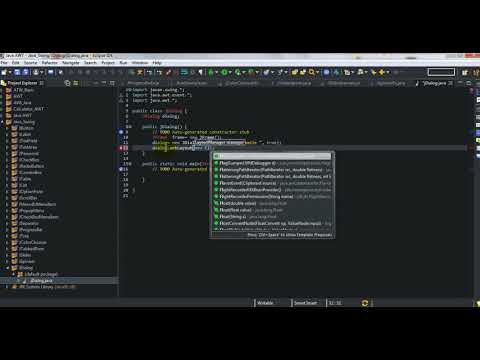
Task: Click Link with Editor in Project Explorer
Action: [76, 83]
